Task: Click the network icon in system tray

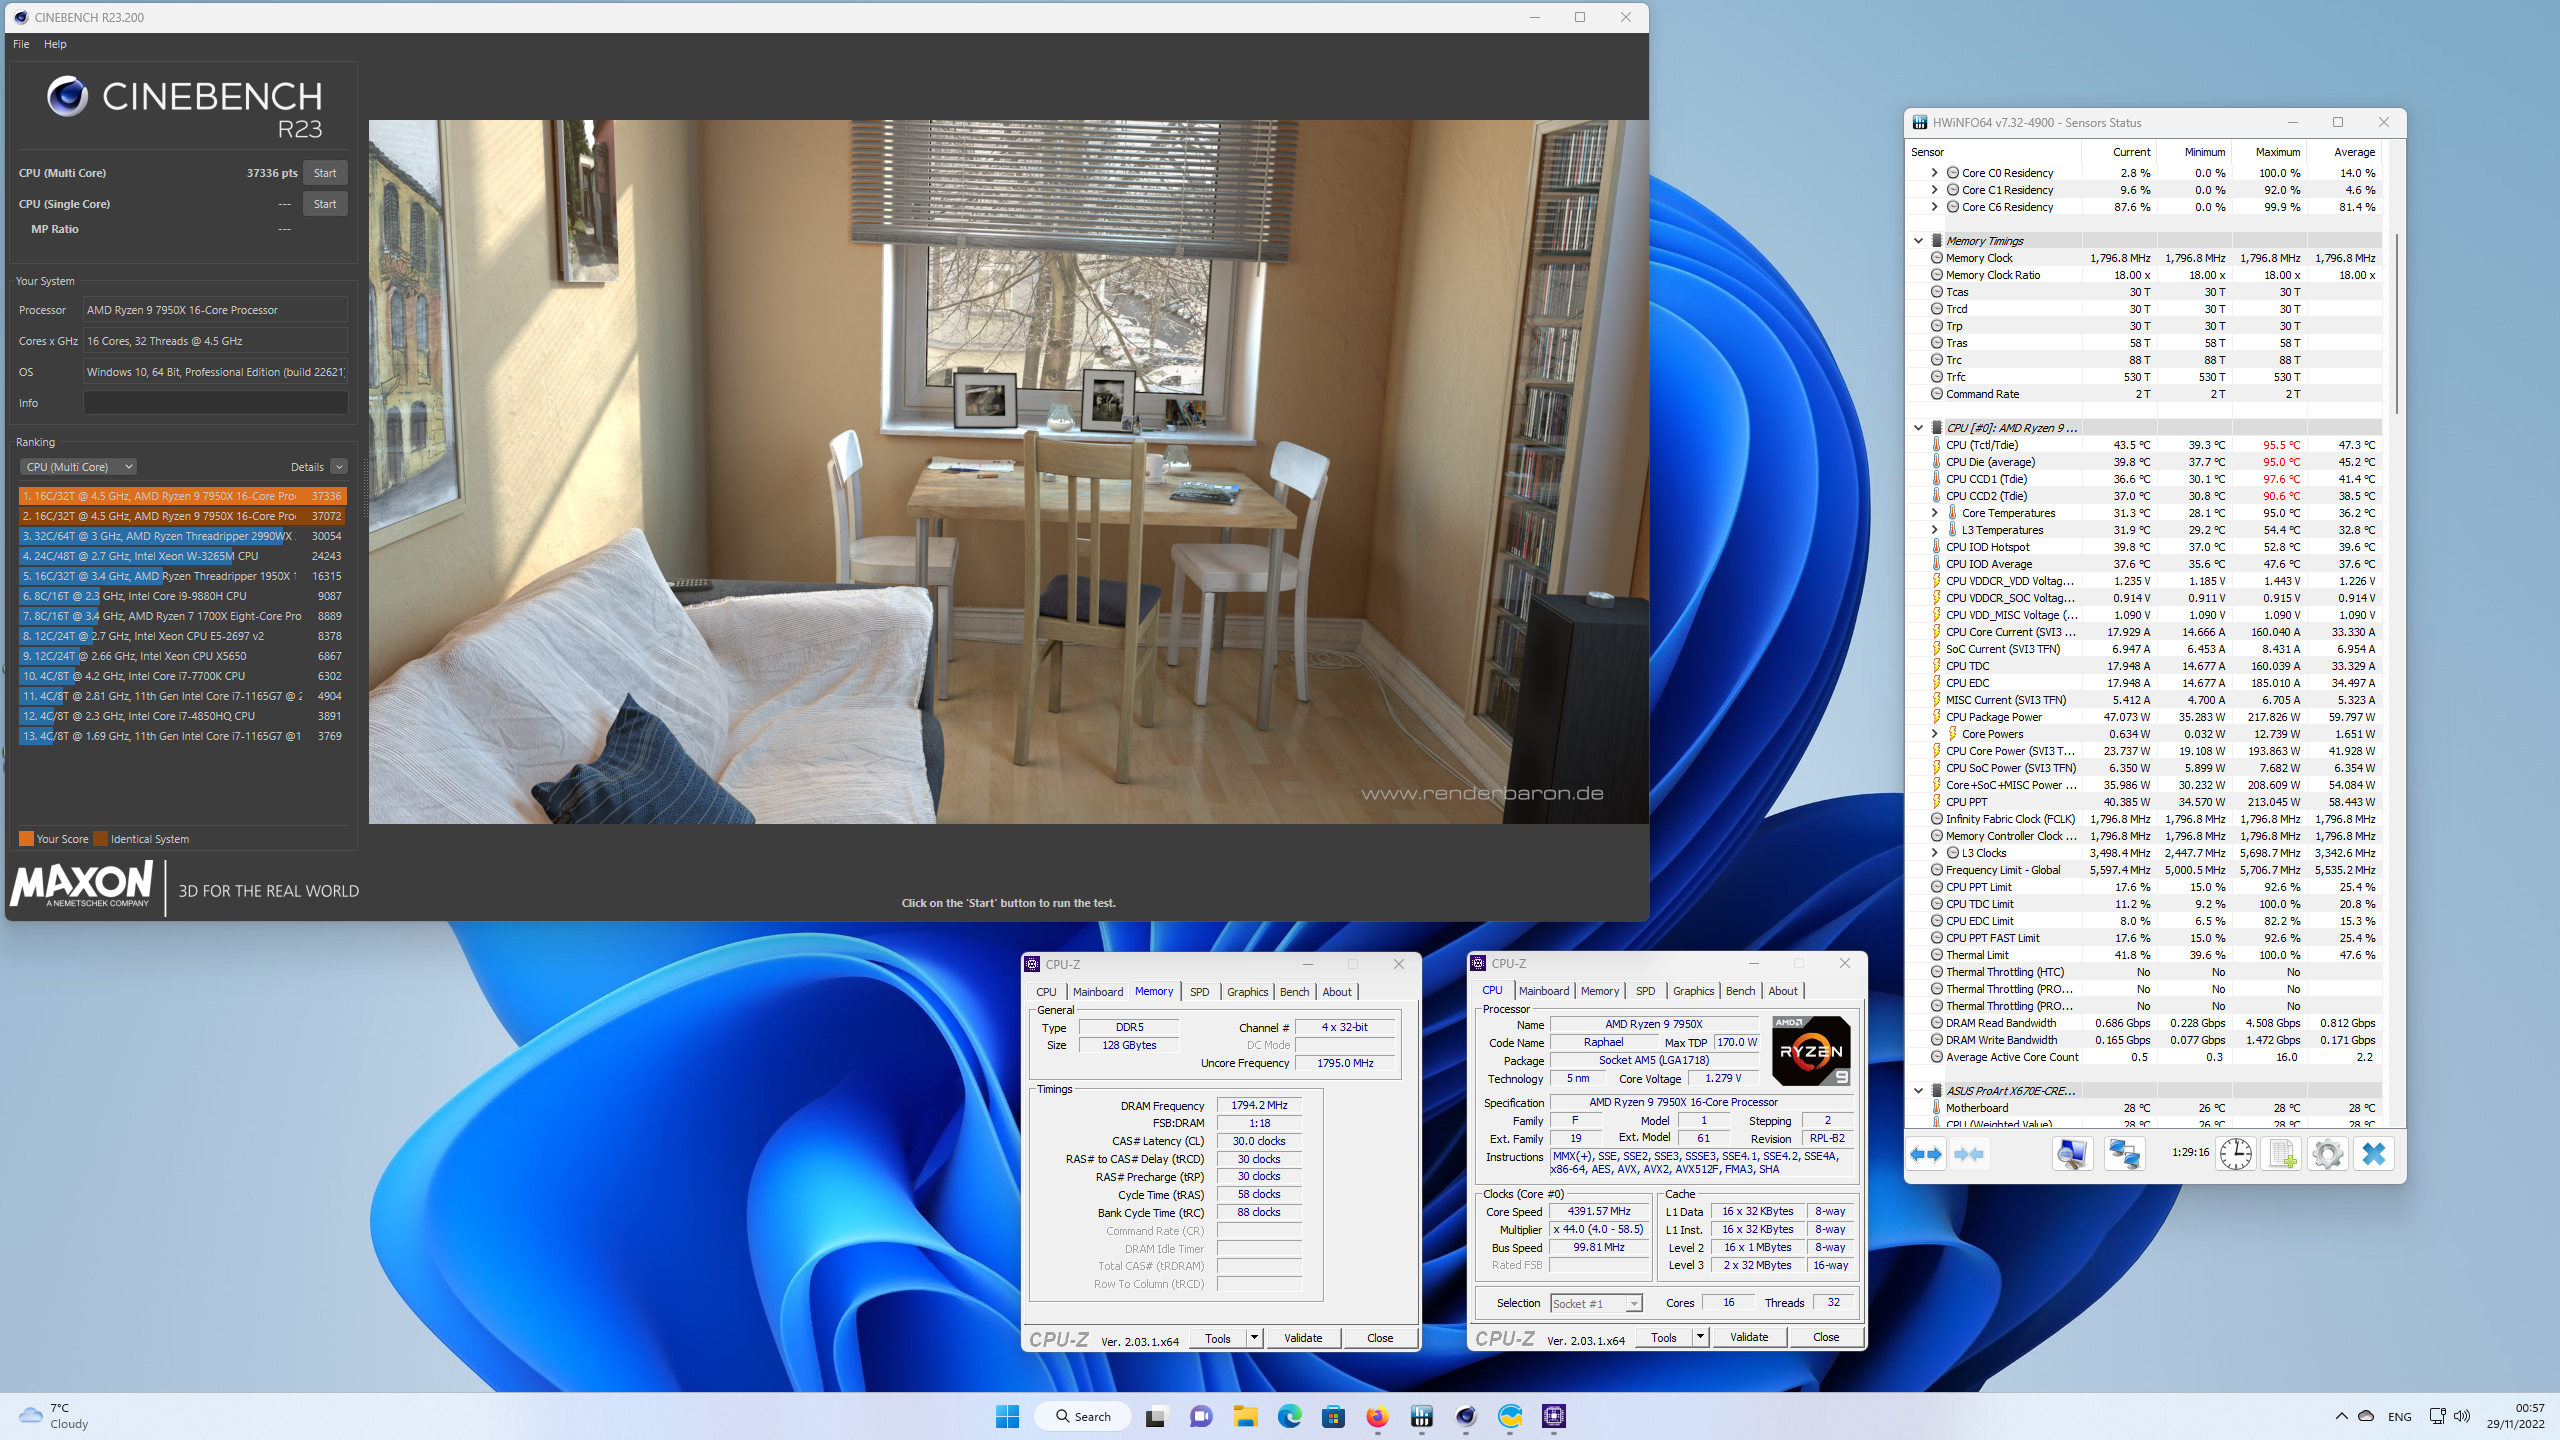Action: (2437, 1416)
